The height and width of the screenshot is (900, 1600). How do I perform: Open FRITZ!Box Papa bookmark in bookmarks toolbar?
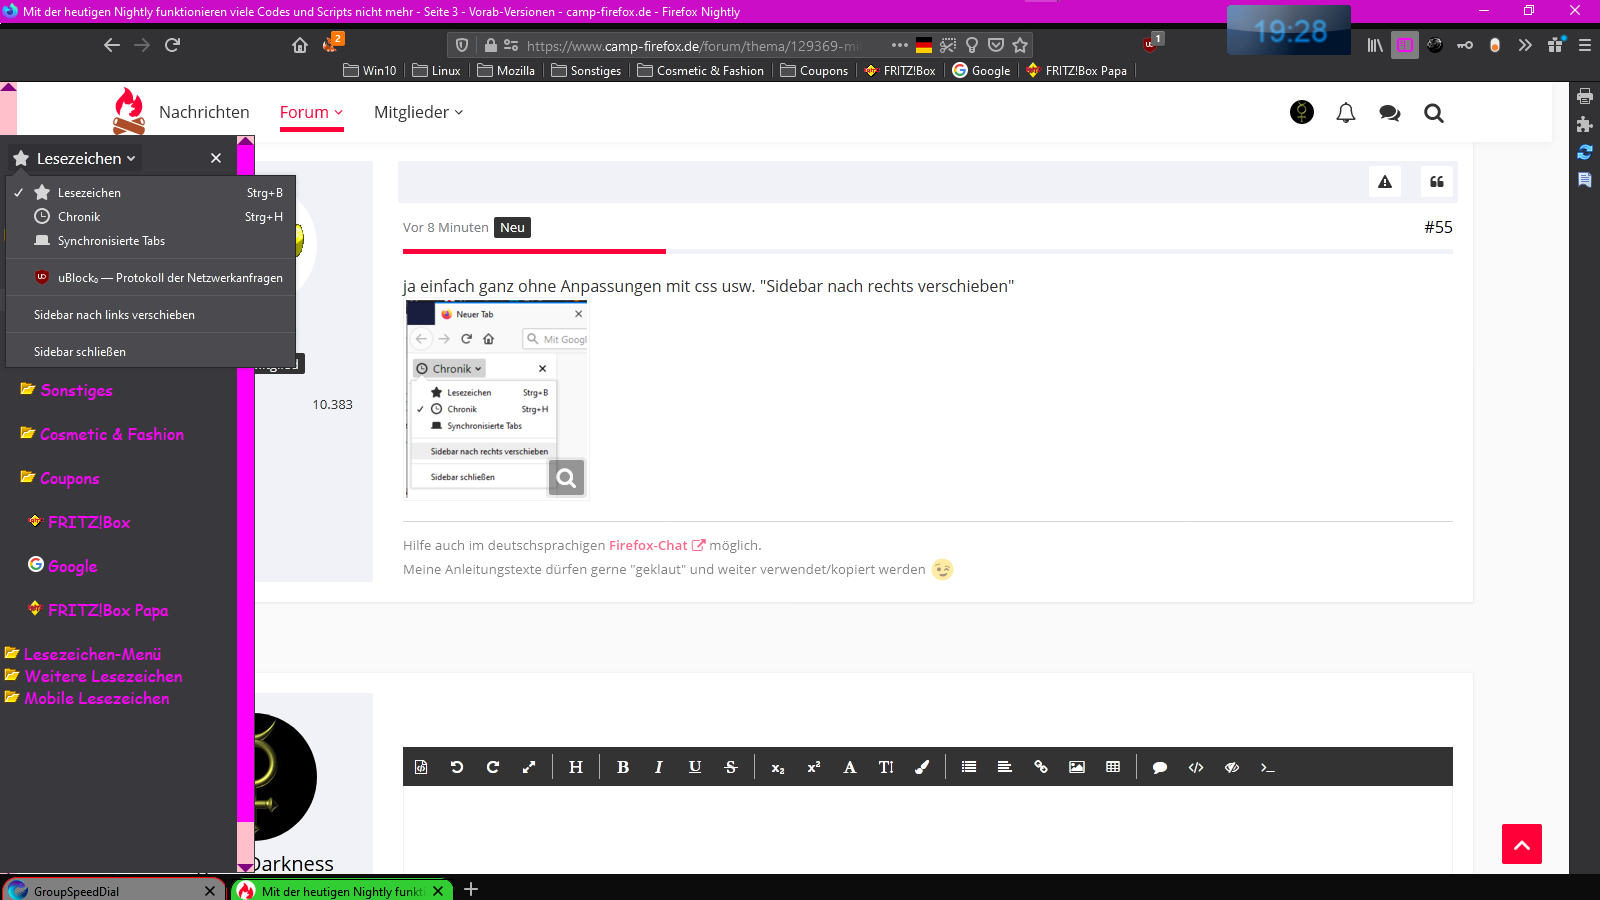1076,71
